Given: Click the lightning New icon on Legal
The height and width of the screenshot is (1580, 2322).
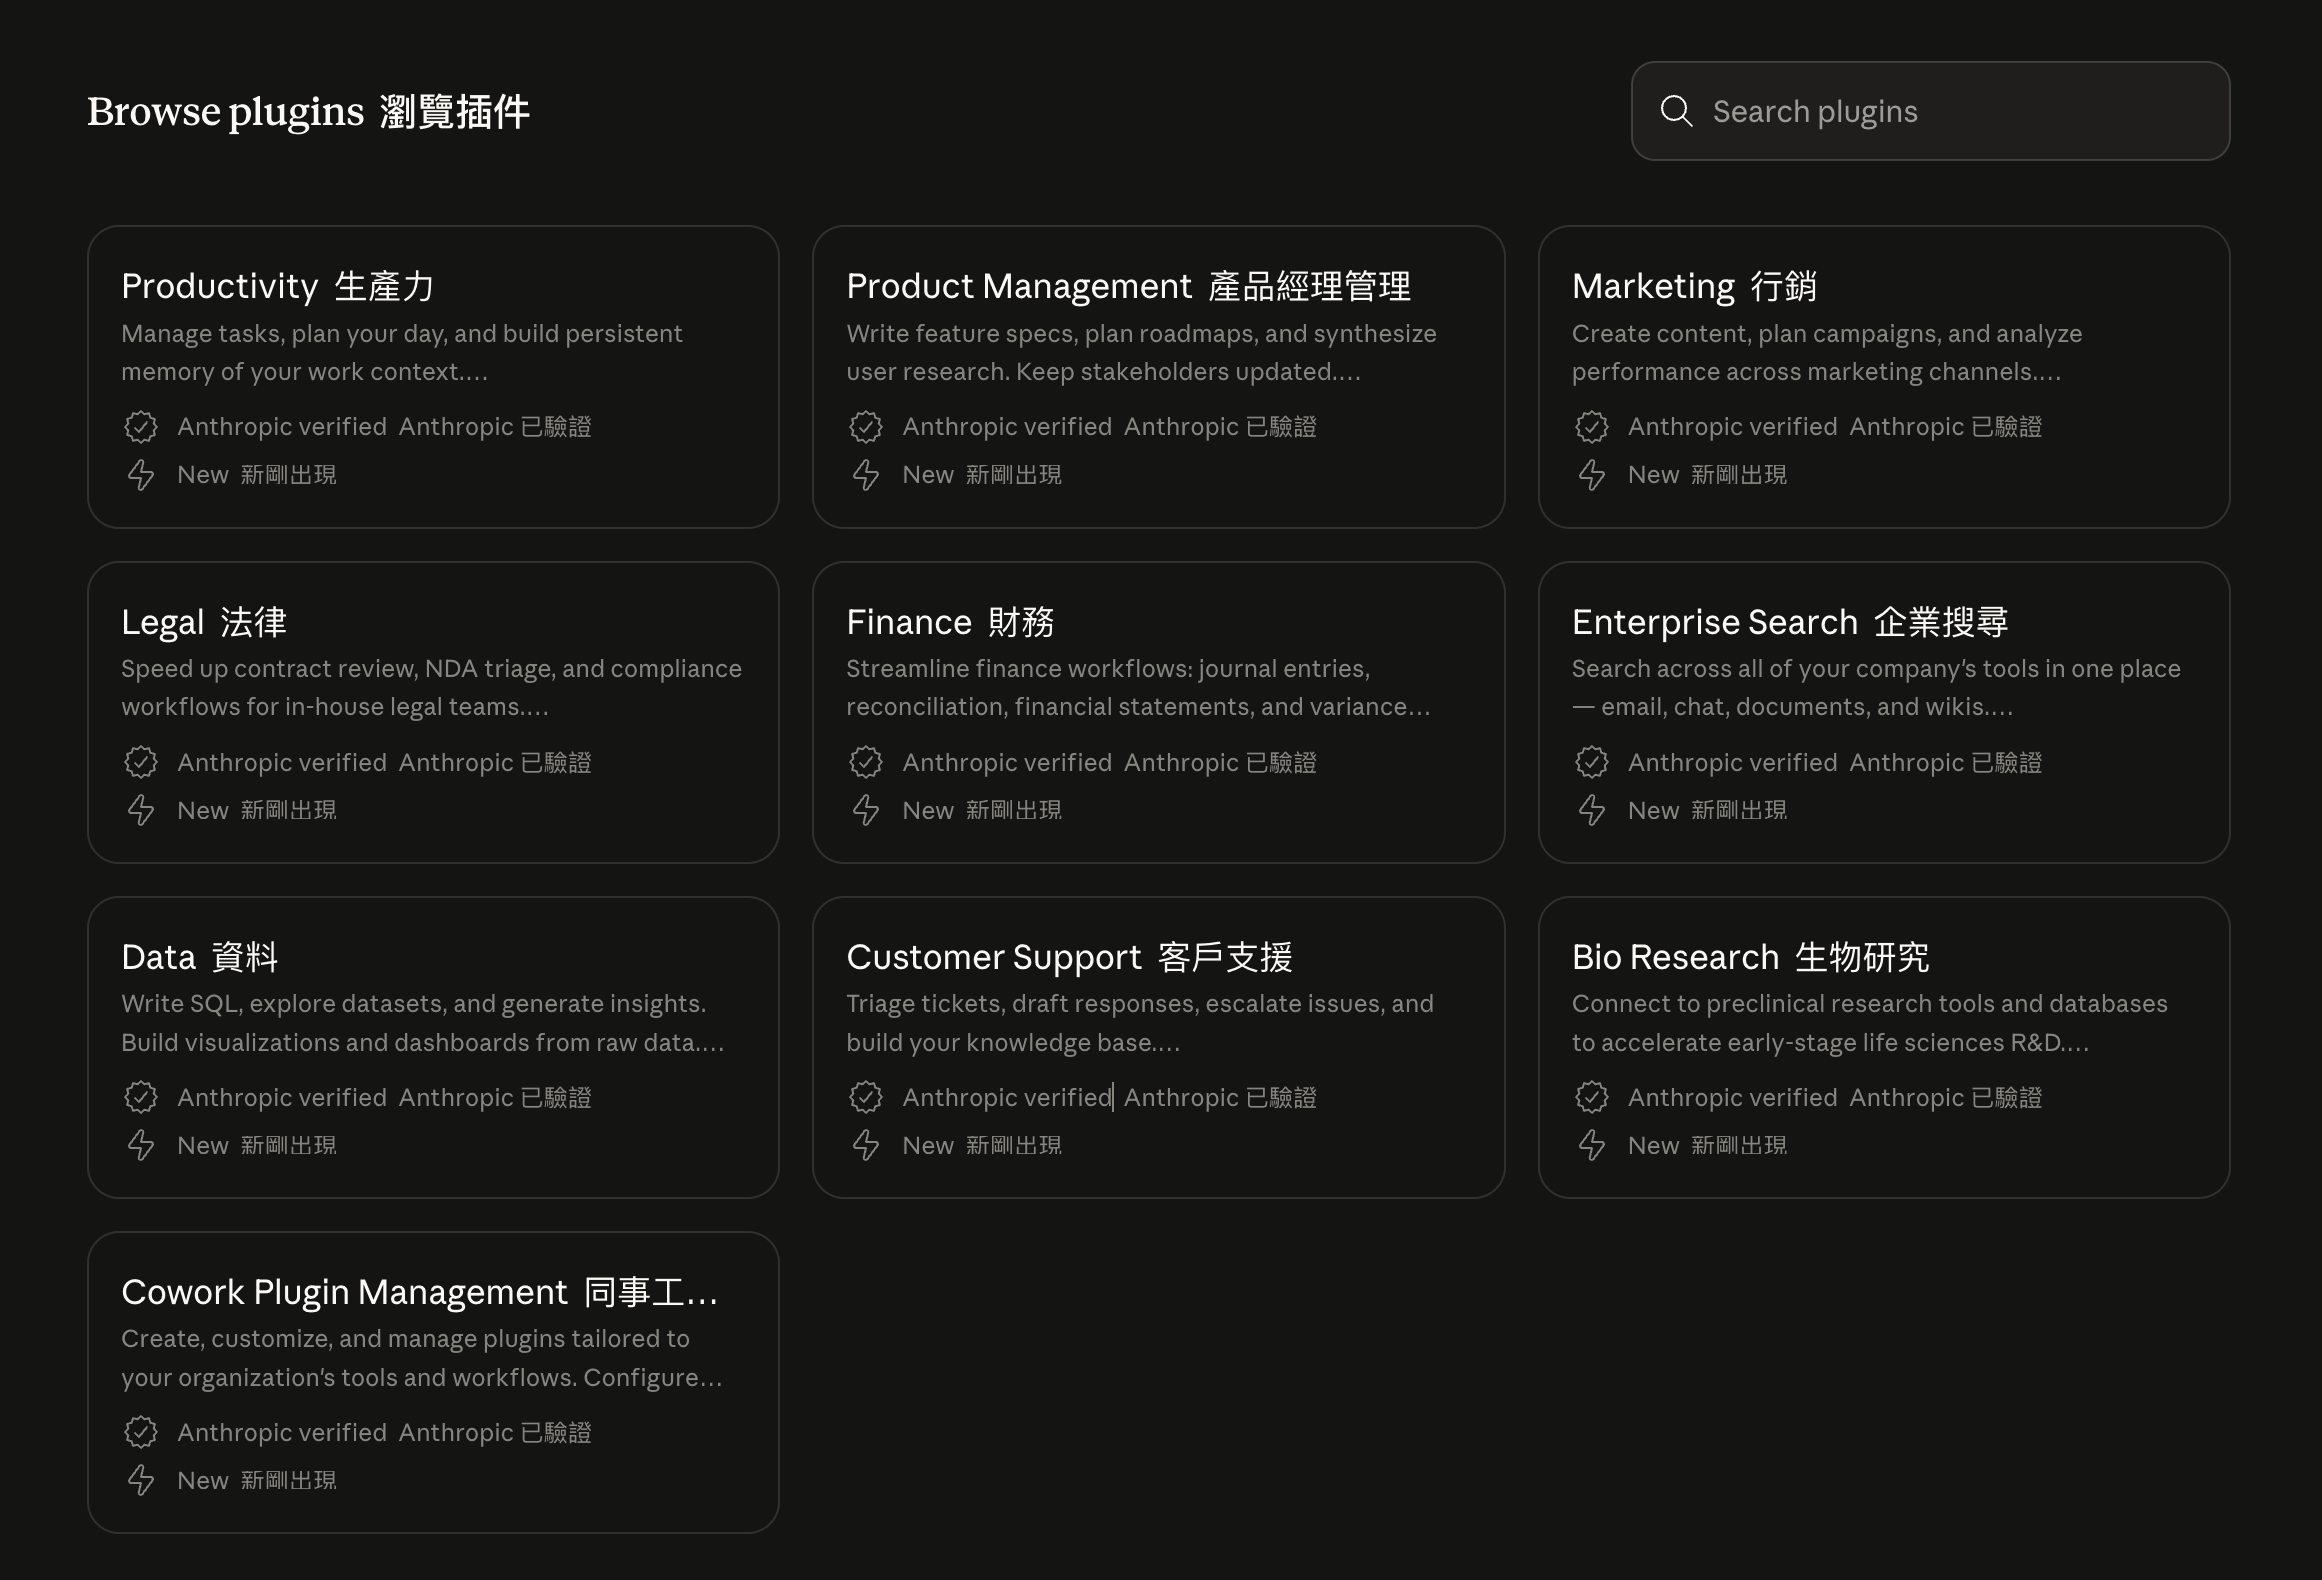Looking at the screenshot, I should coord(141,810).
